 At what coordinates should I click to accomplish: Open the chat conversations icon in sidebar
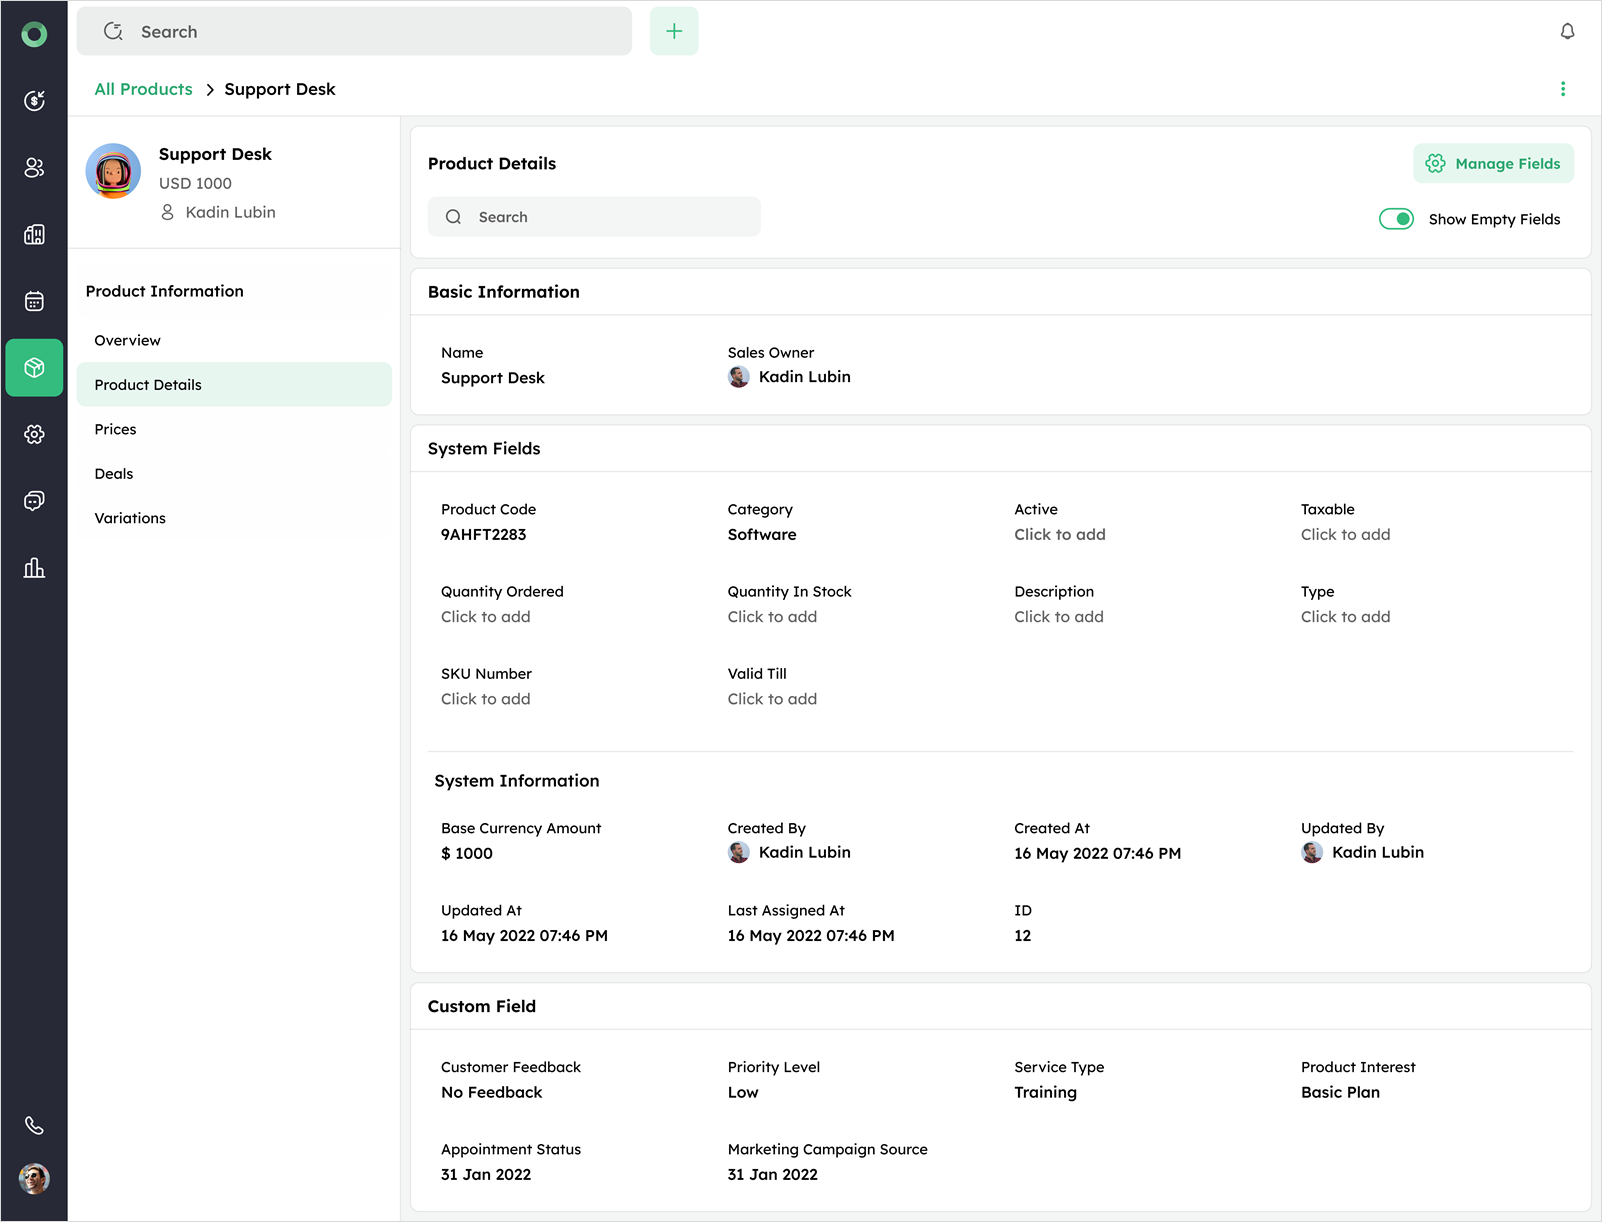pos(34,501)
